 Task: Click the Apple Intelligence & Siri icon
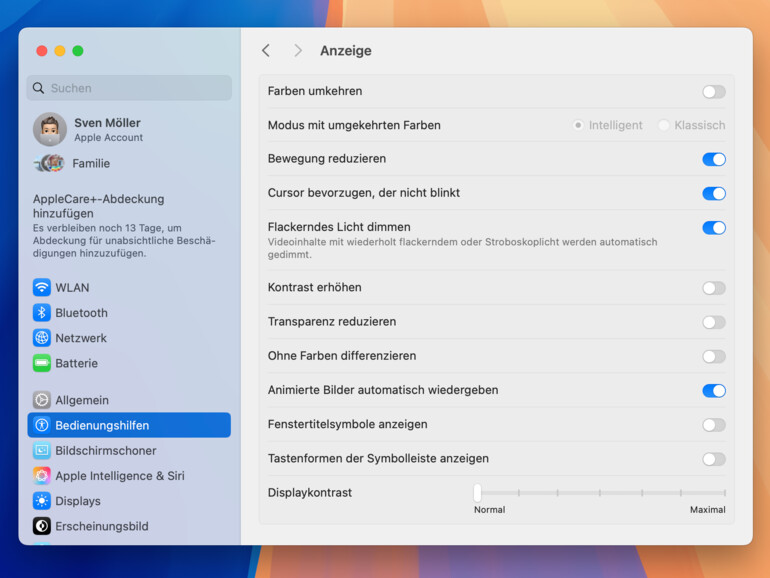coord(42,476)
